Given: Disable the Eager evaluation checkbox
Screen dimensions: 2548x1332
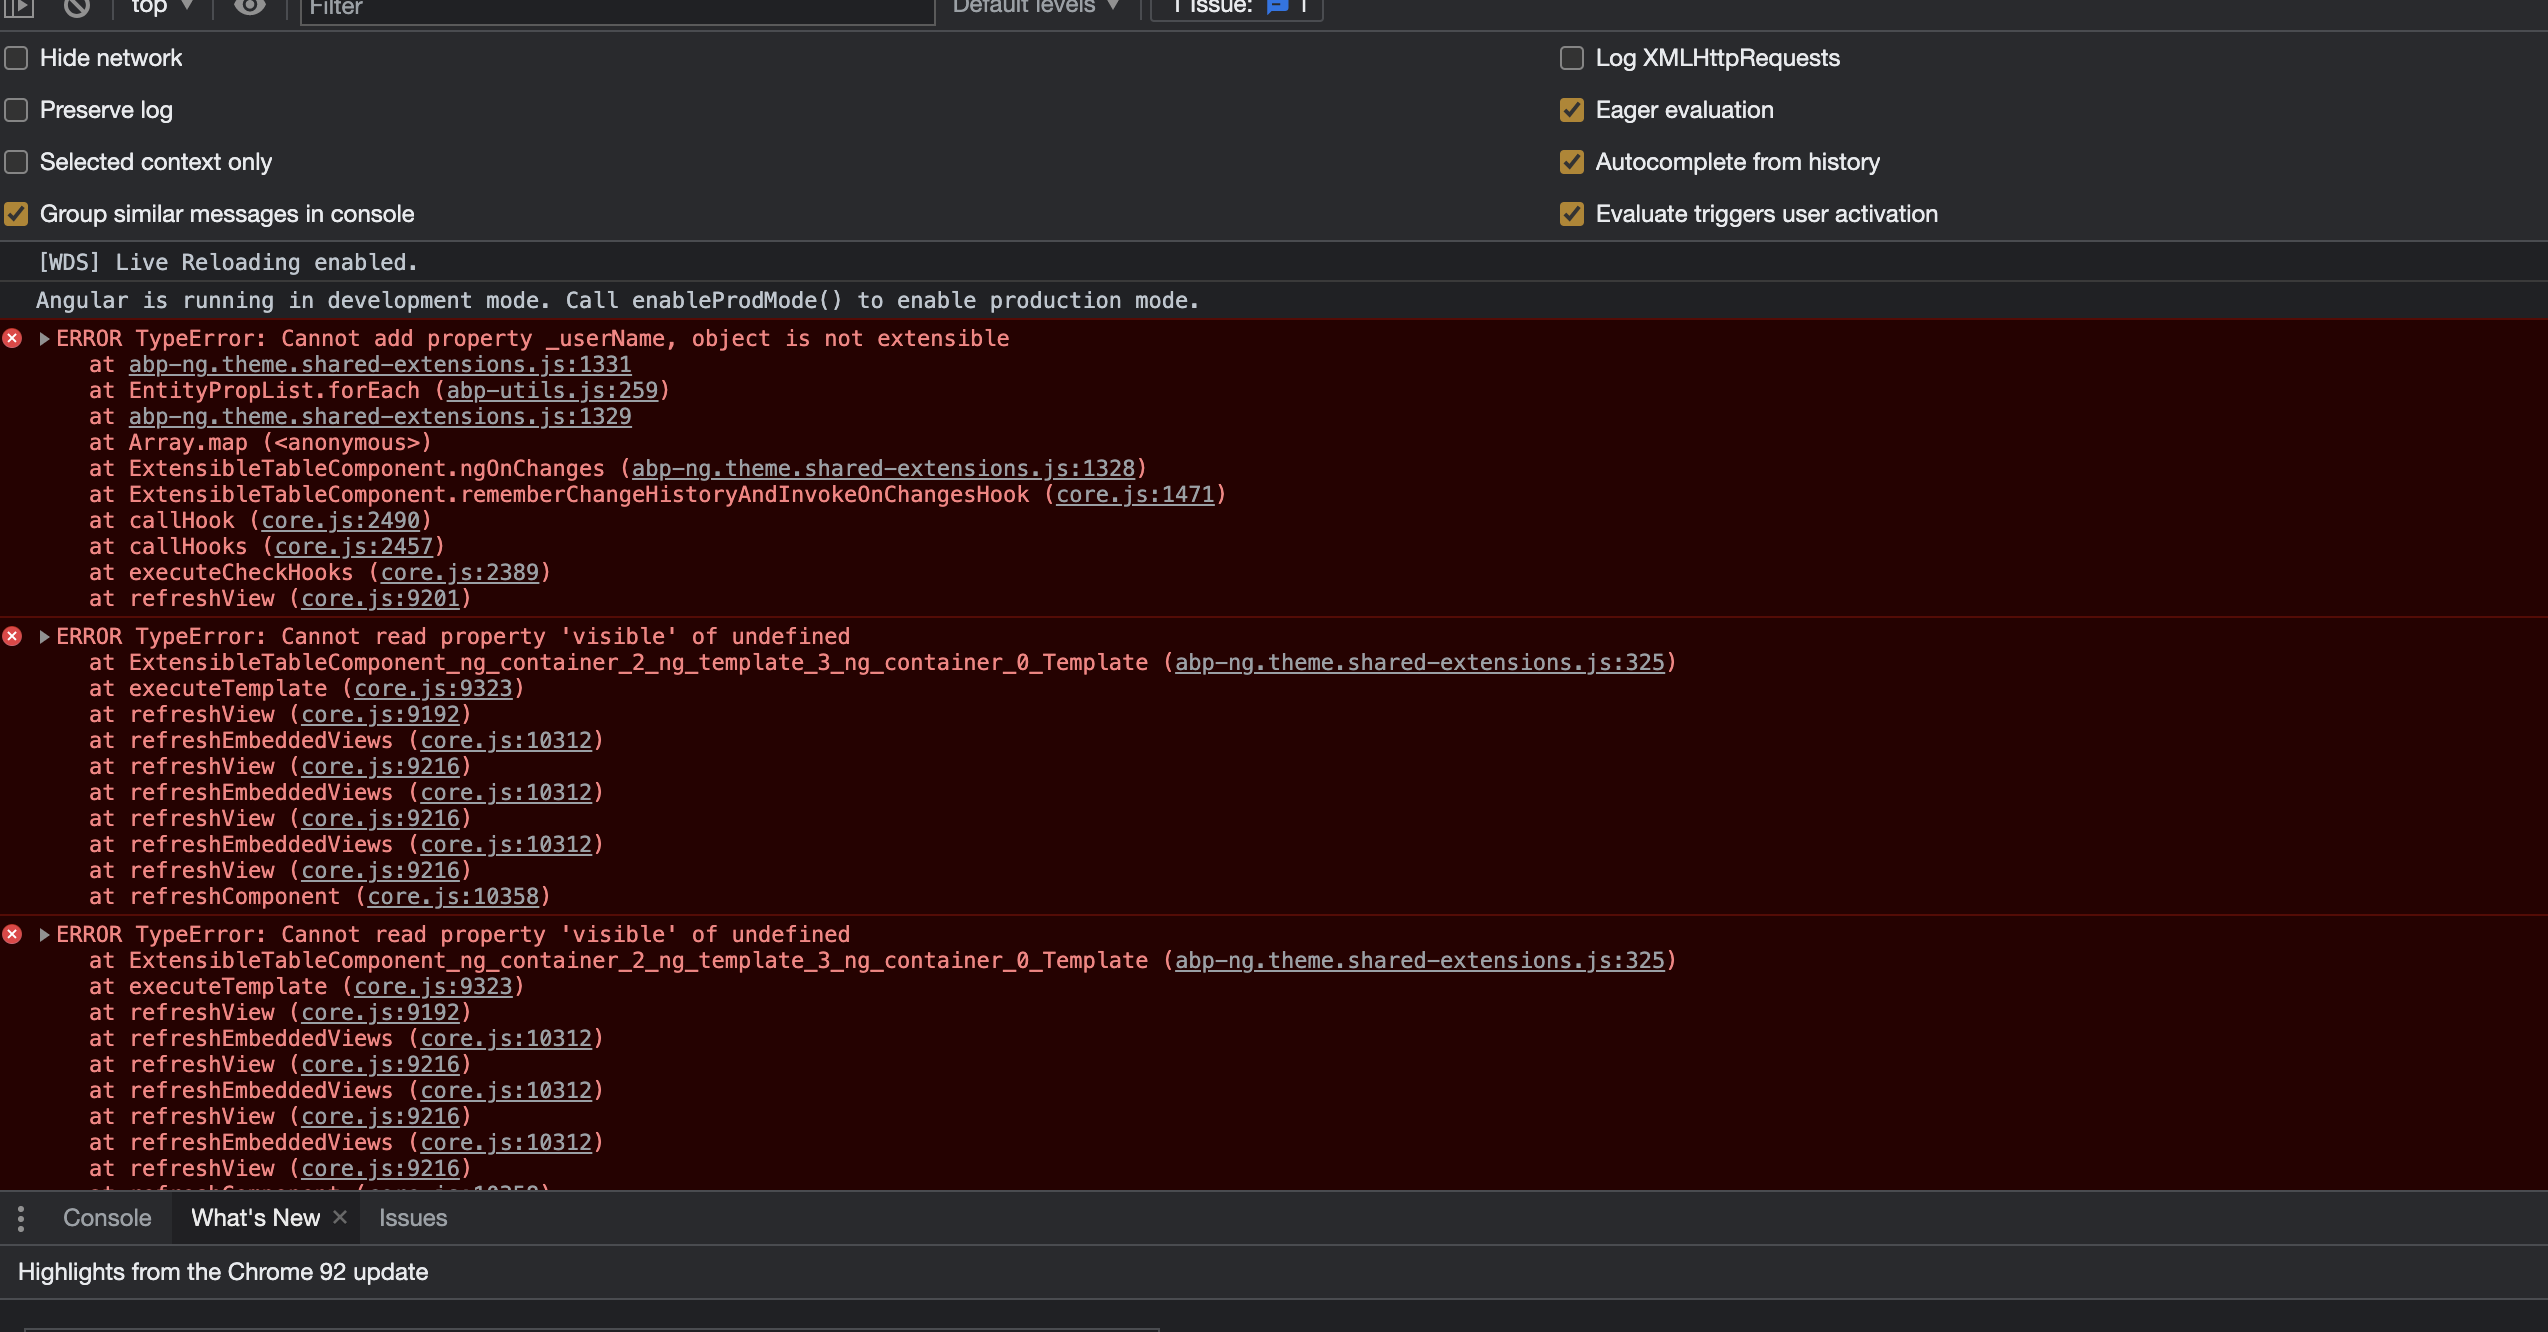Looking at the screenshot, I should [x=1572, y=110].
